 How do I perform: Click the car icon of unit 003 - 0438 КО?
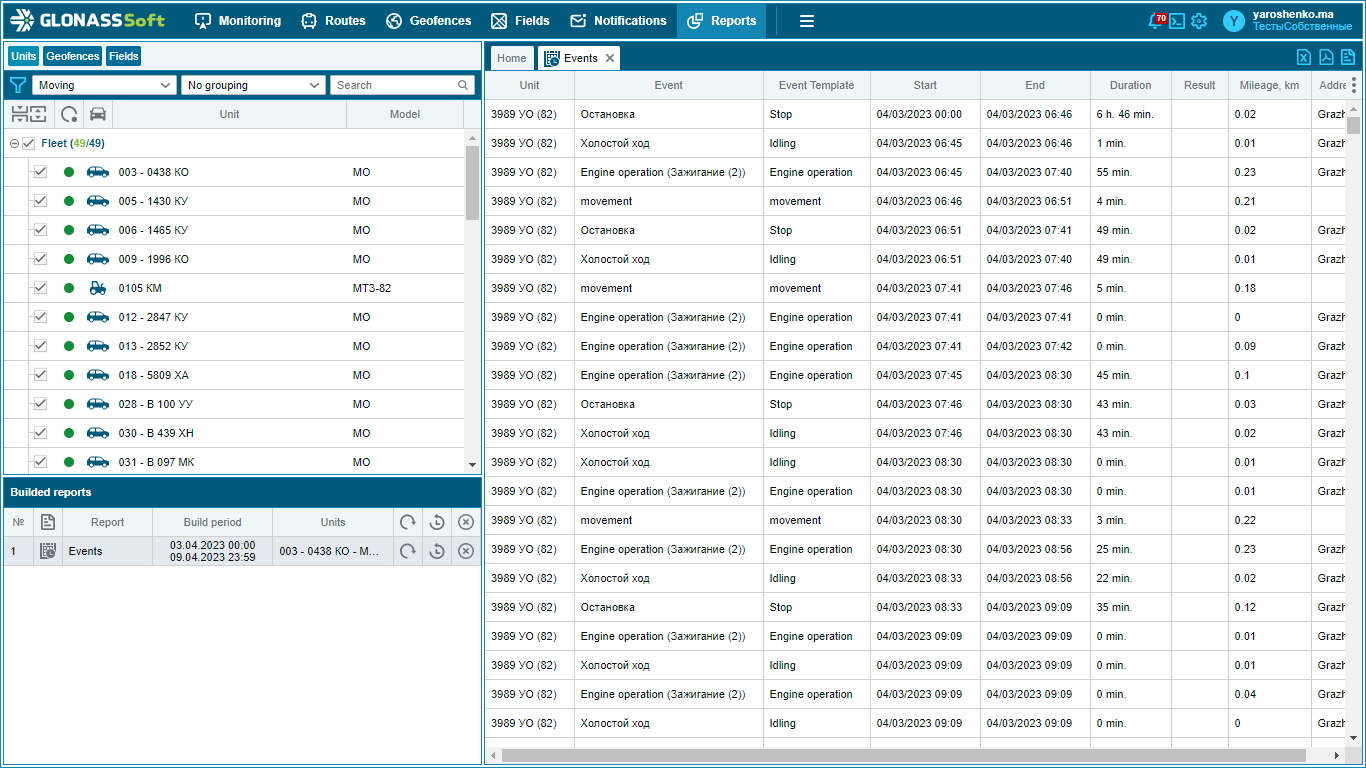pyautogui.click(x=98, y=172)
